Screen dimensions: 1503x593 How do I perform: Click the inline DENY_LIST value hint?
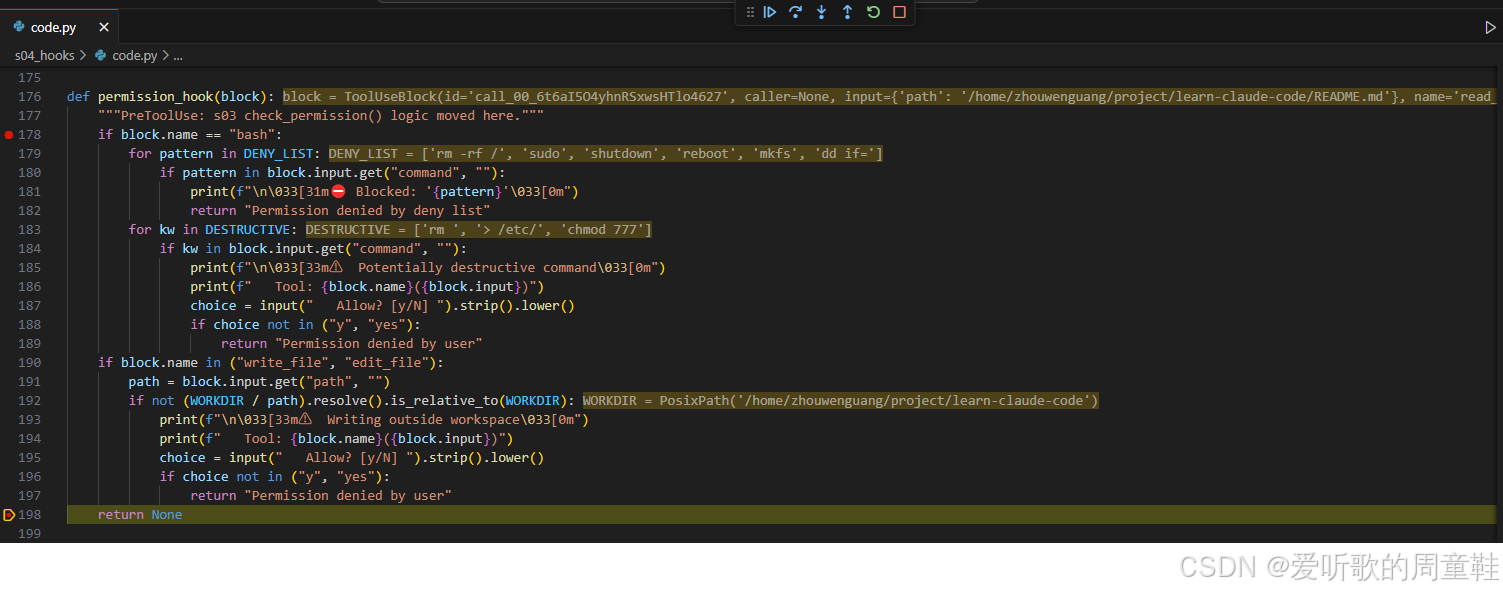click(x=605, y=153)
